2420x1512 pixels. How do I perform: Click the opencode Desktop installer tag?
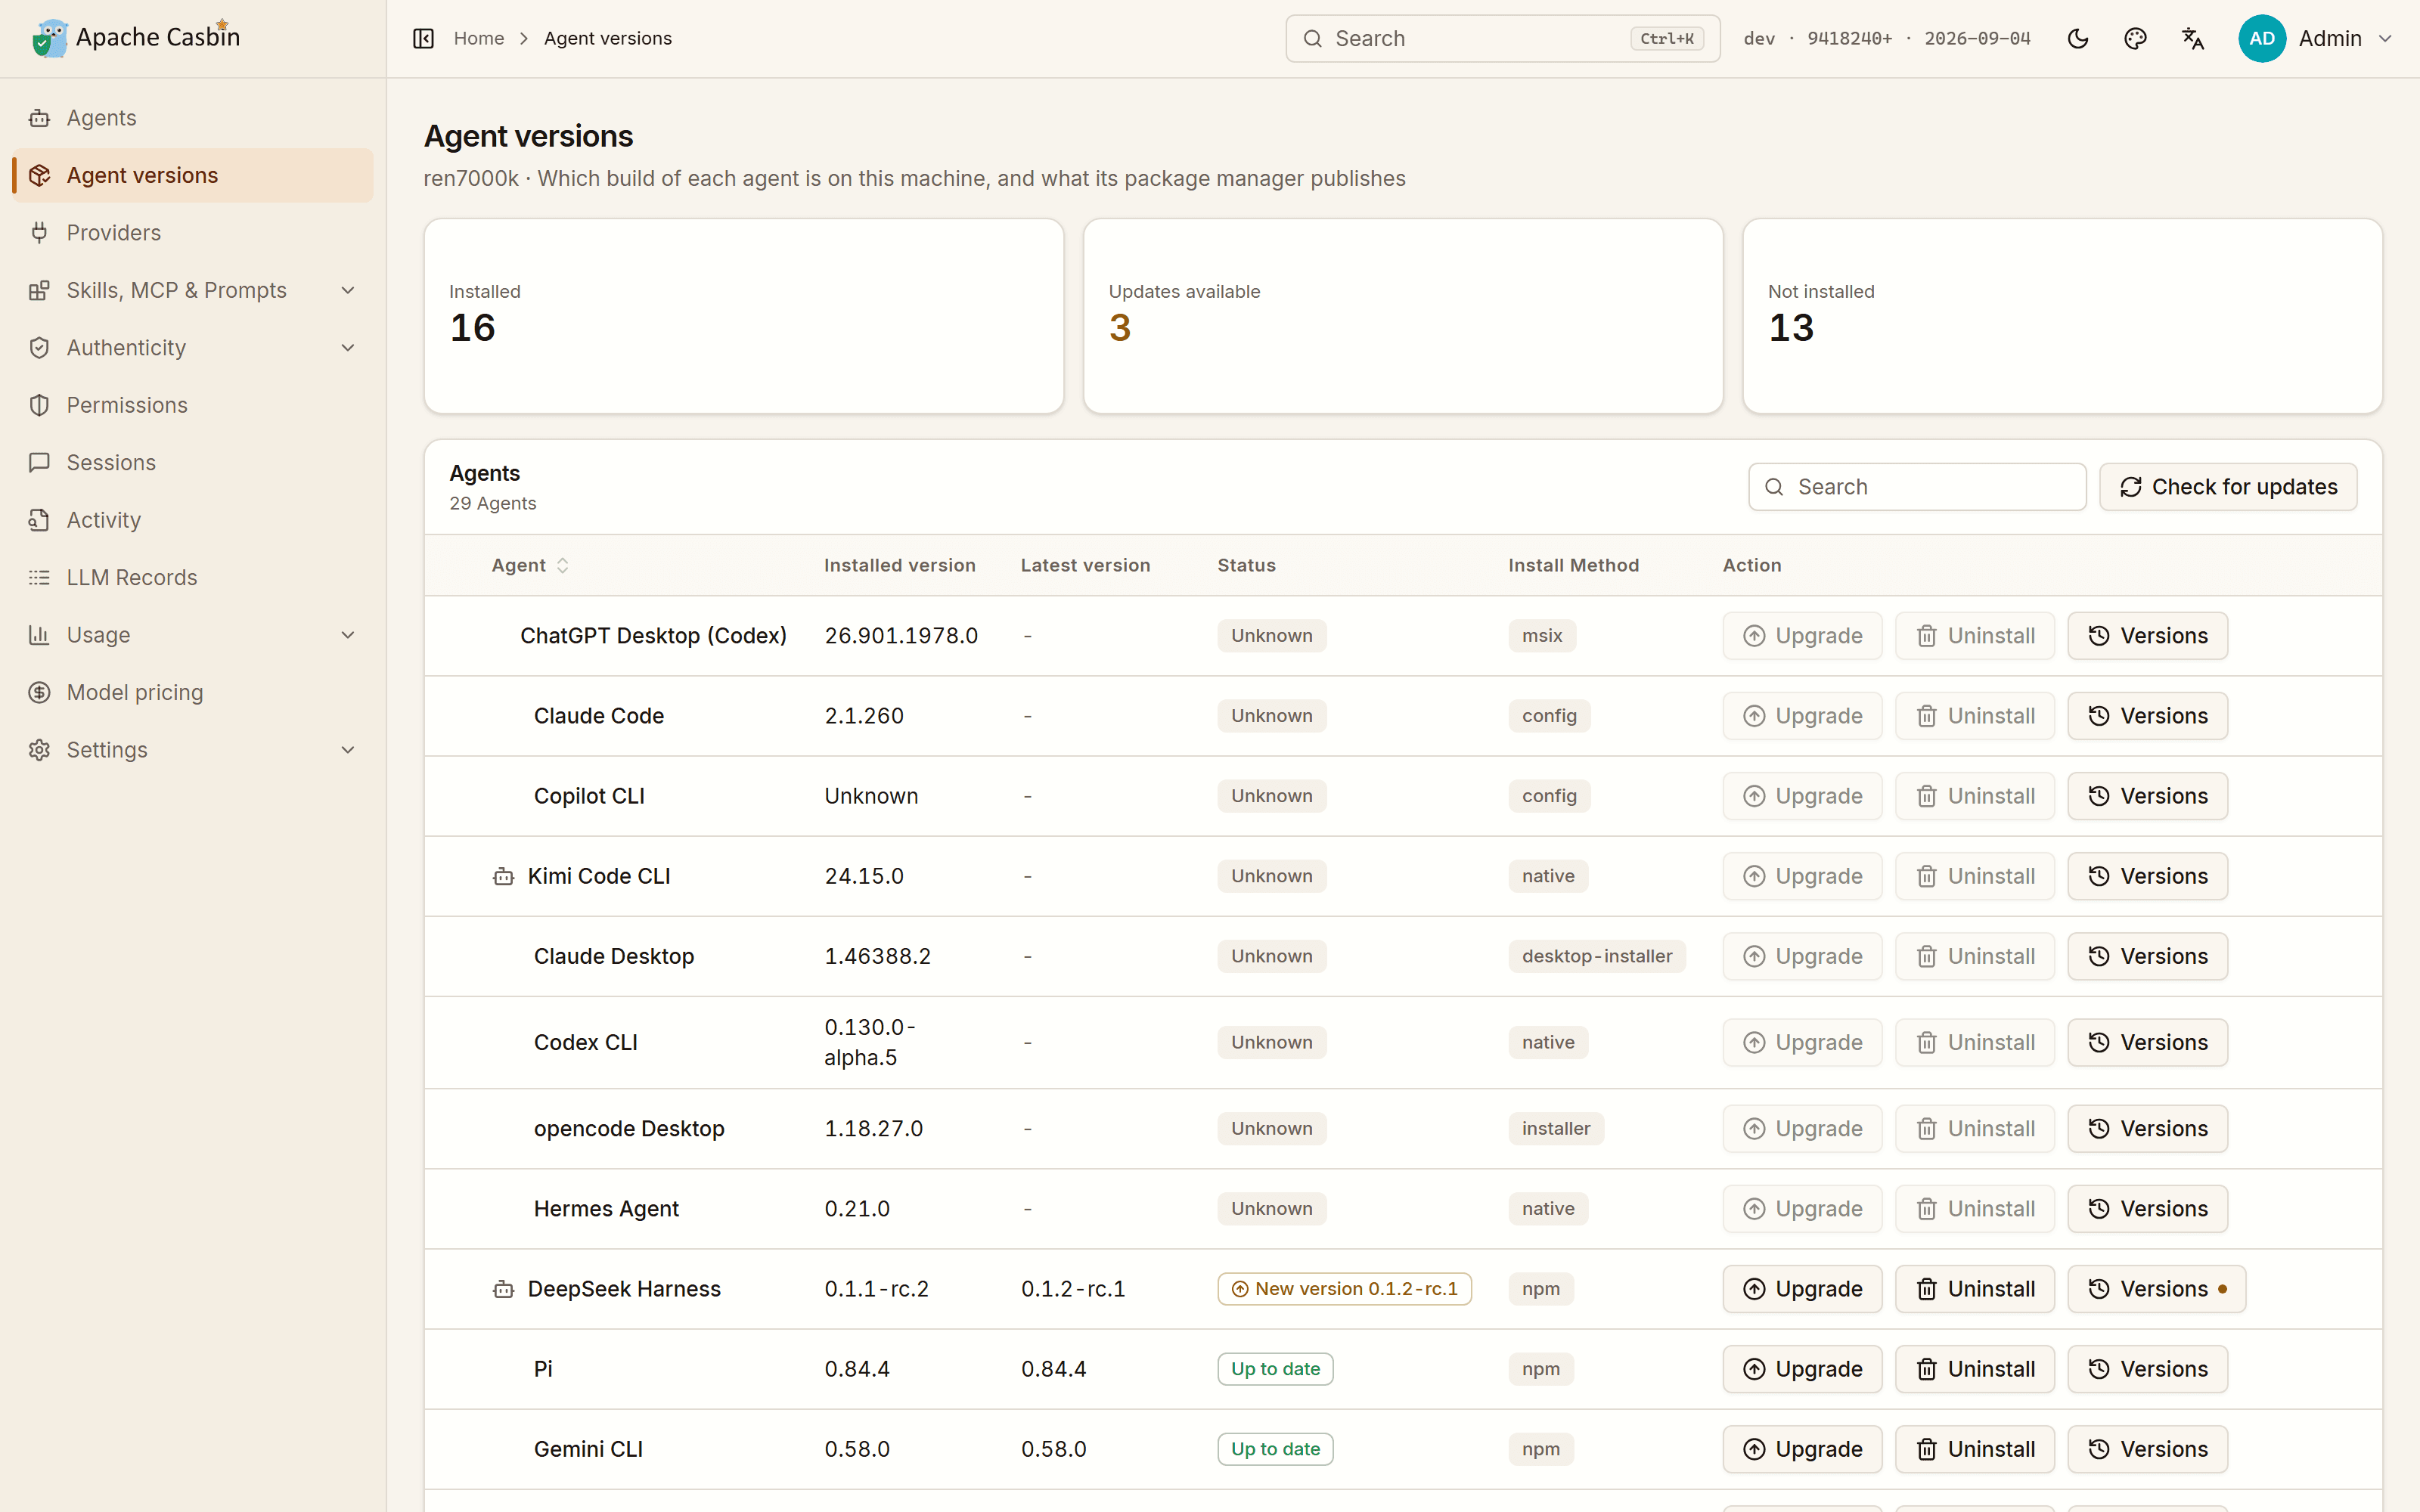click(1556, 1129)
